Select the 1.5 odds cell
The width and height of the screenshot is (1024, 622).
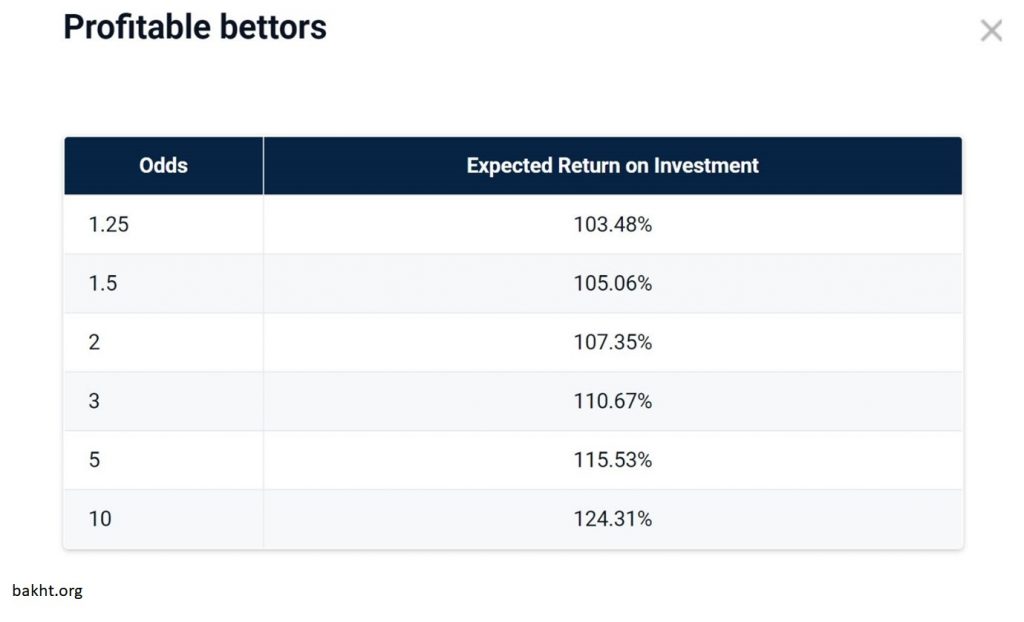[103, 284]
